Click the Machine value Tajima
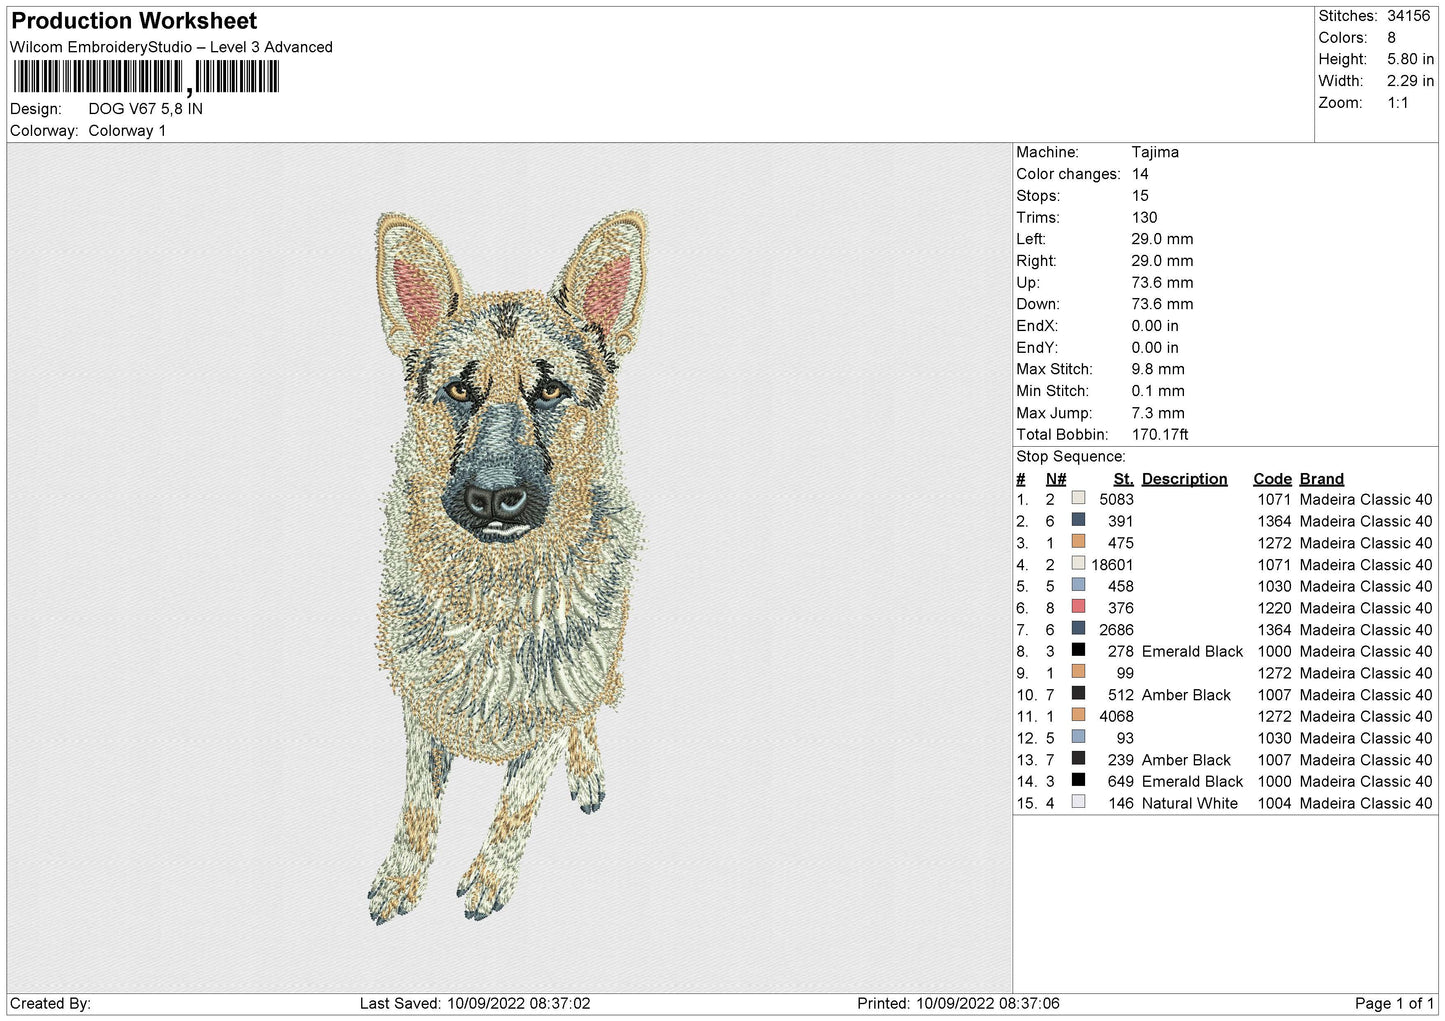 tap(1155, 152)
